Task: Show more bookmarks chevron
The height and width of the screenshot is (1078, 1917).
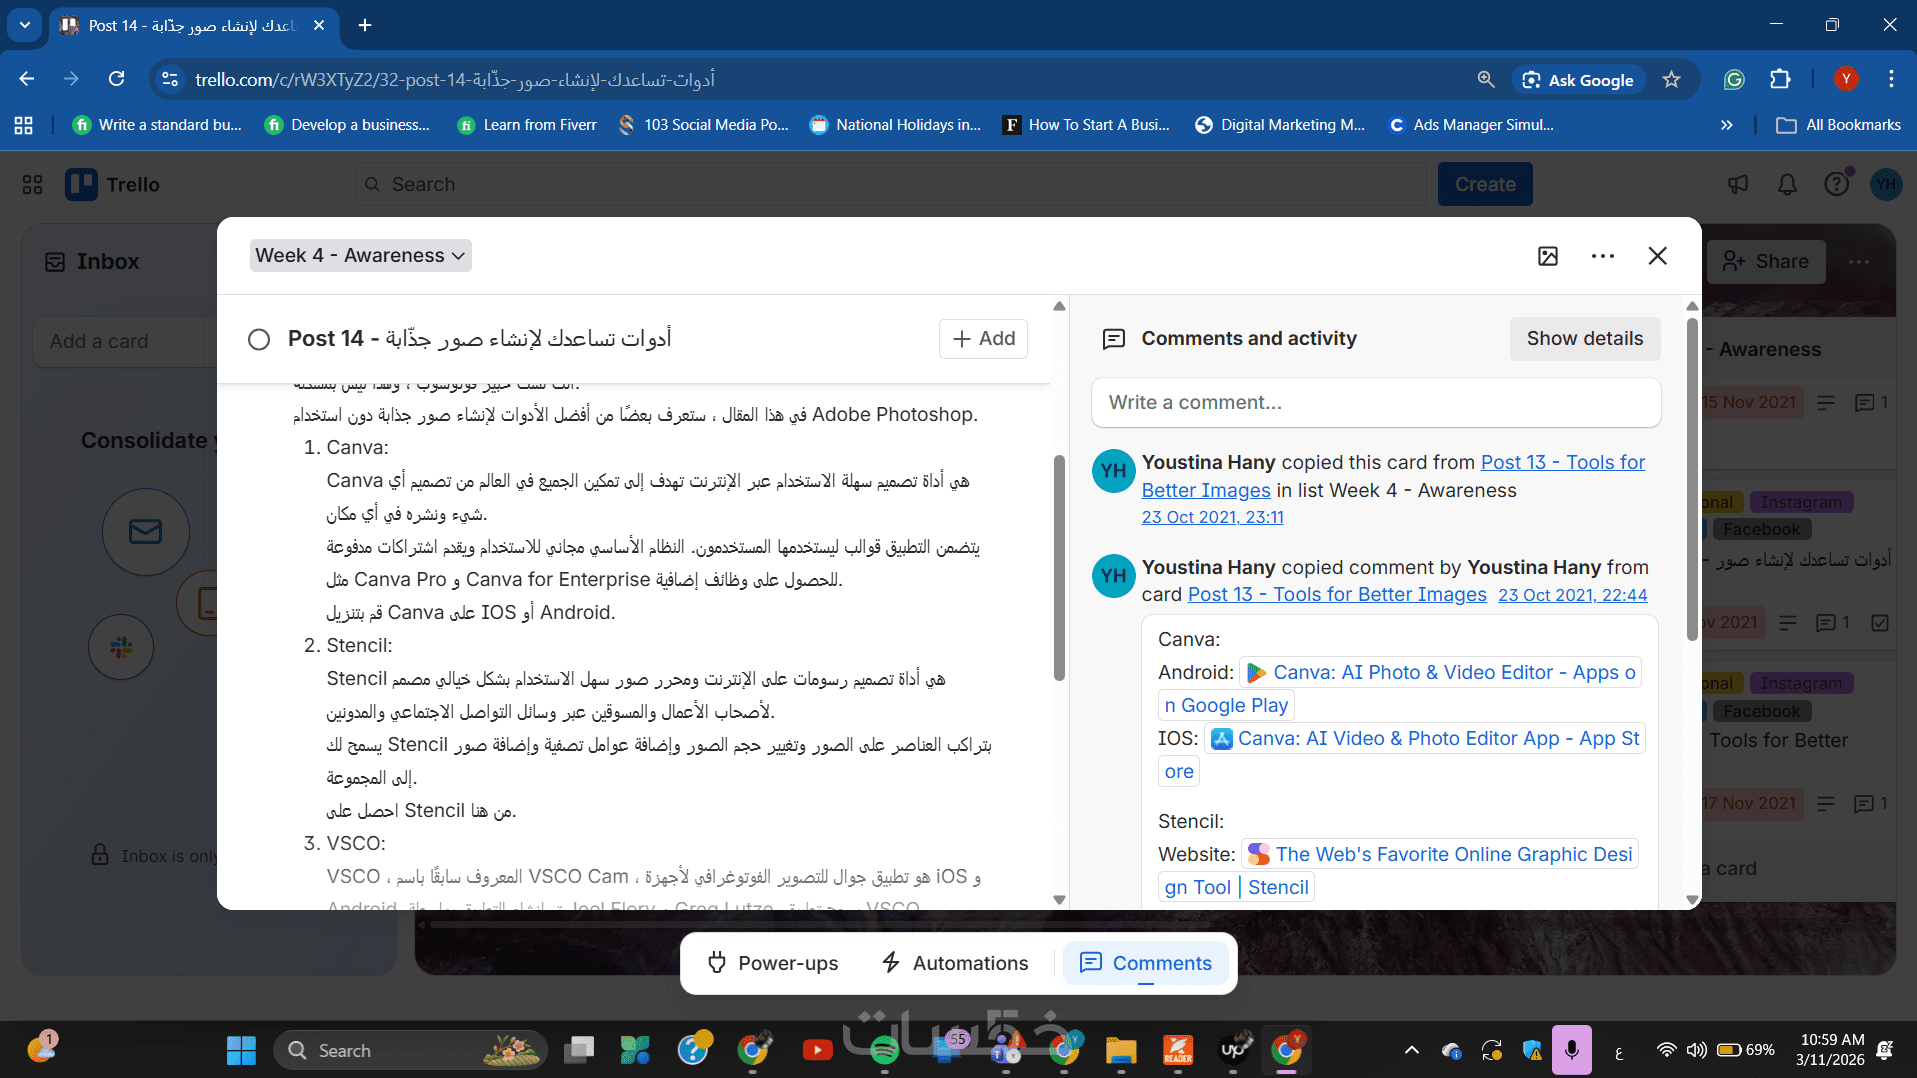Action: pyautogui.click(x=1727, y=125)
